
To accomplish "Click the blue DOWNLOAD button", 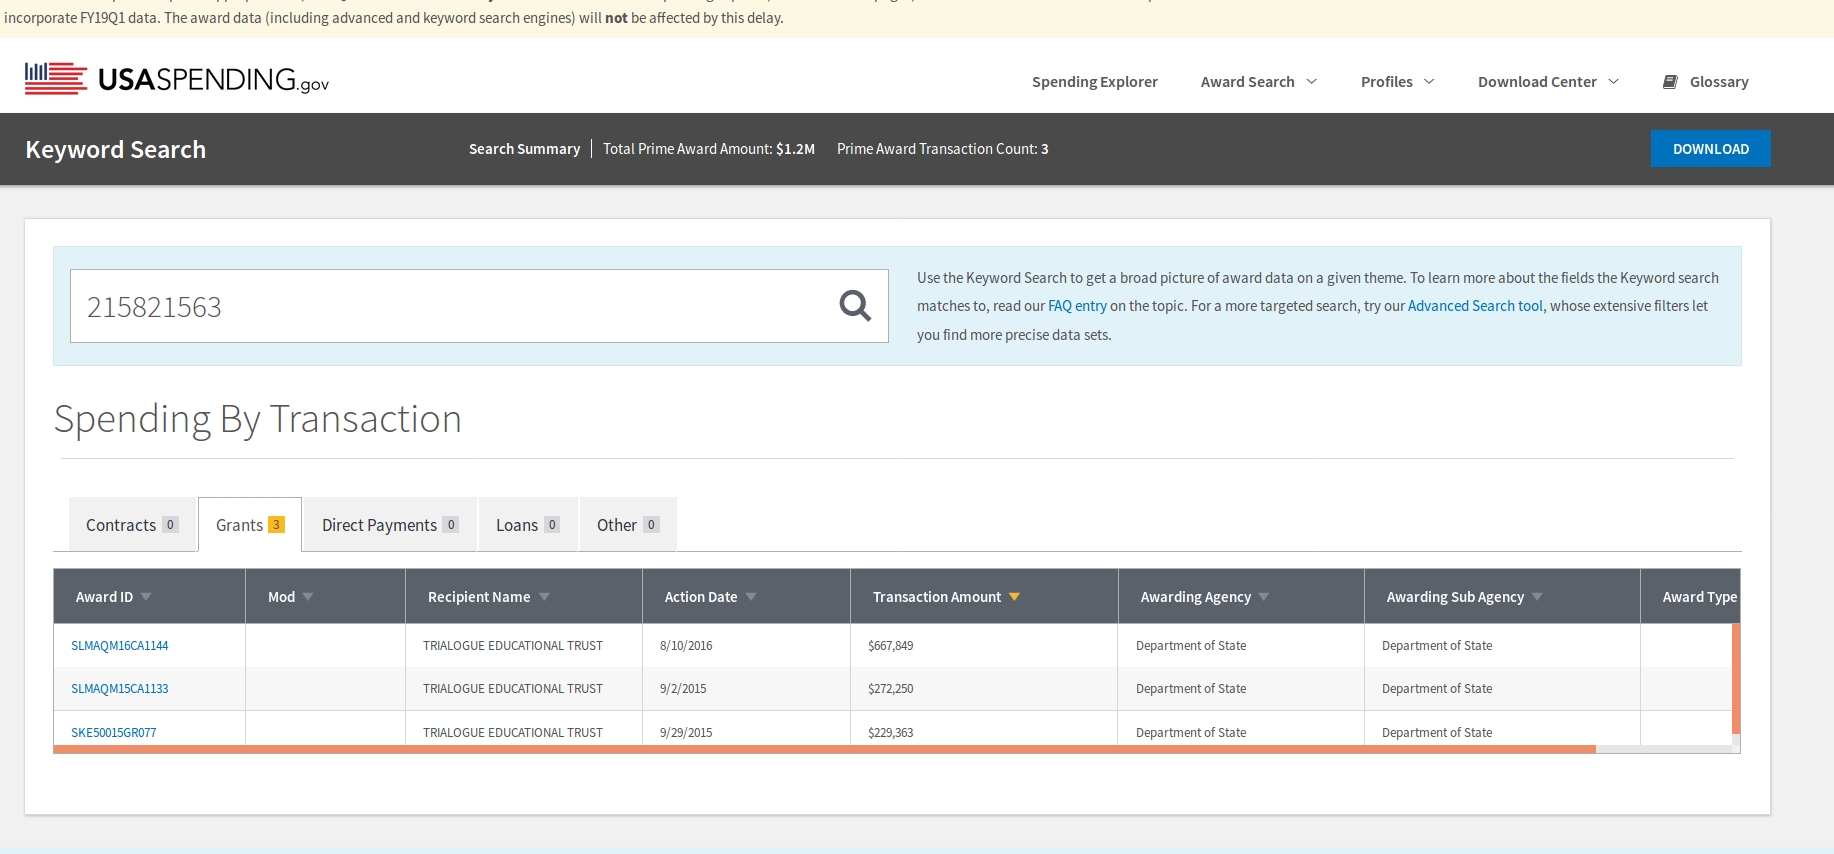I will (x=1710, y=149).
